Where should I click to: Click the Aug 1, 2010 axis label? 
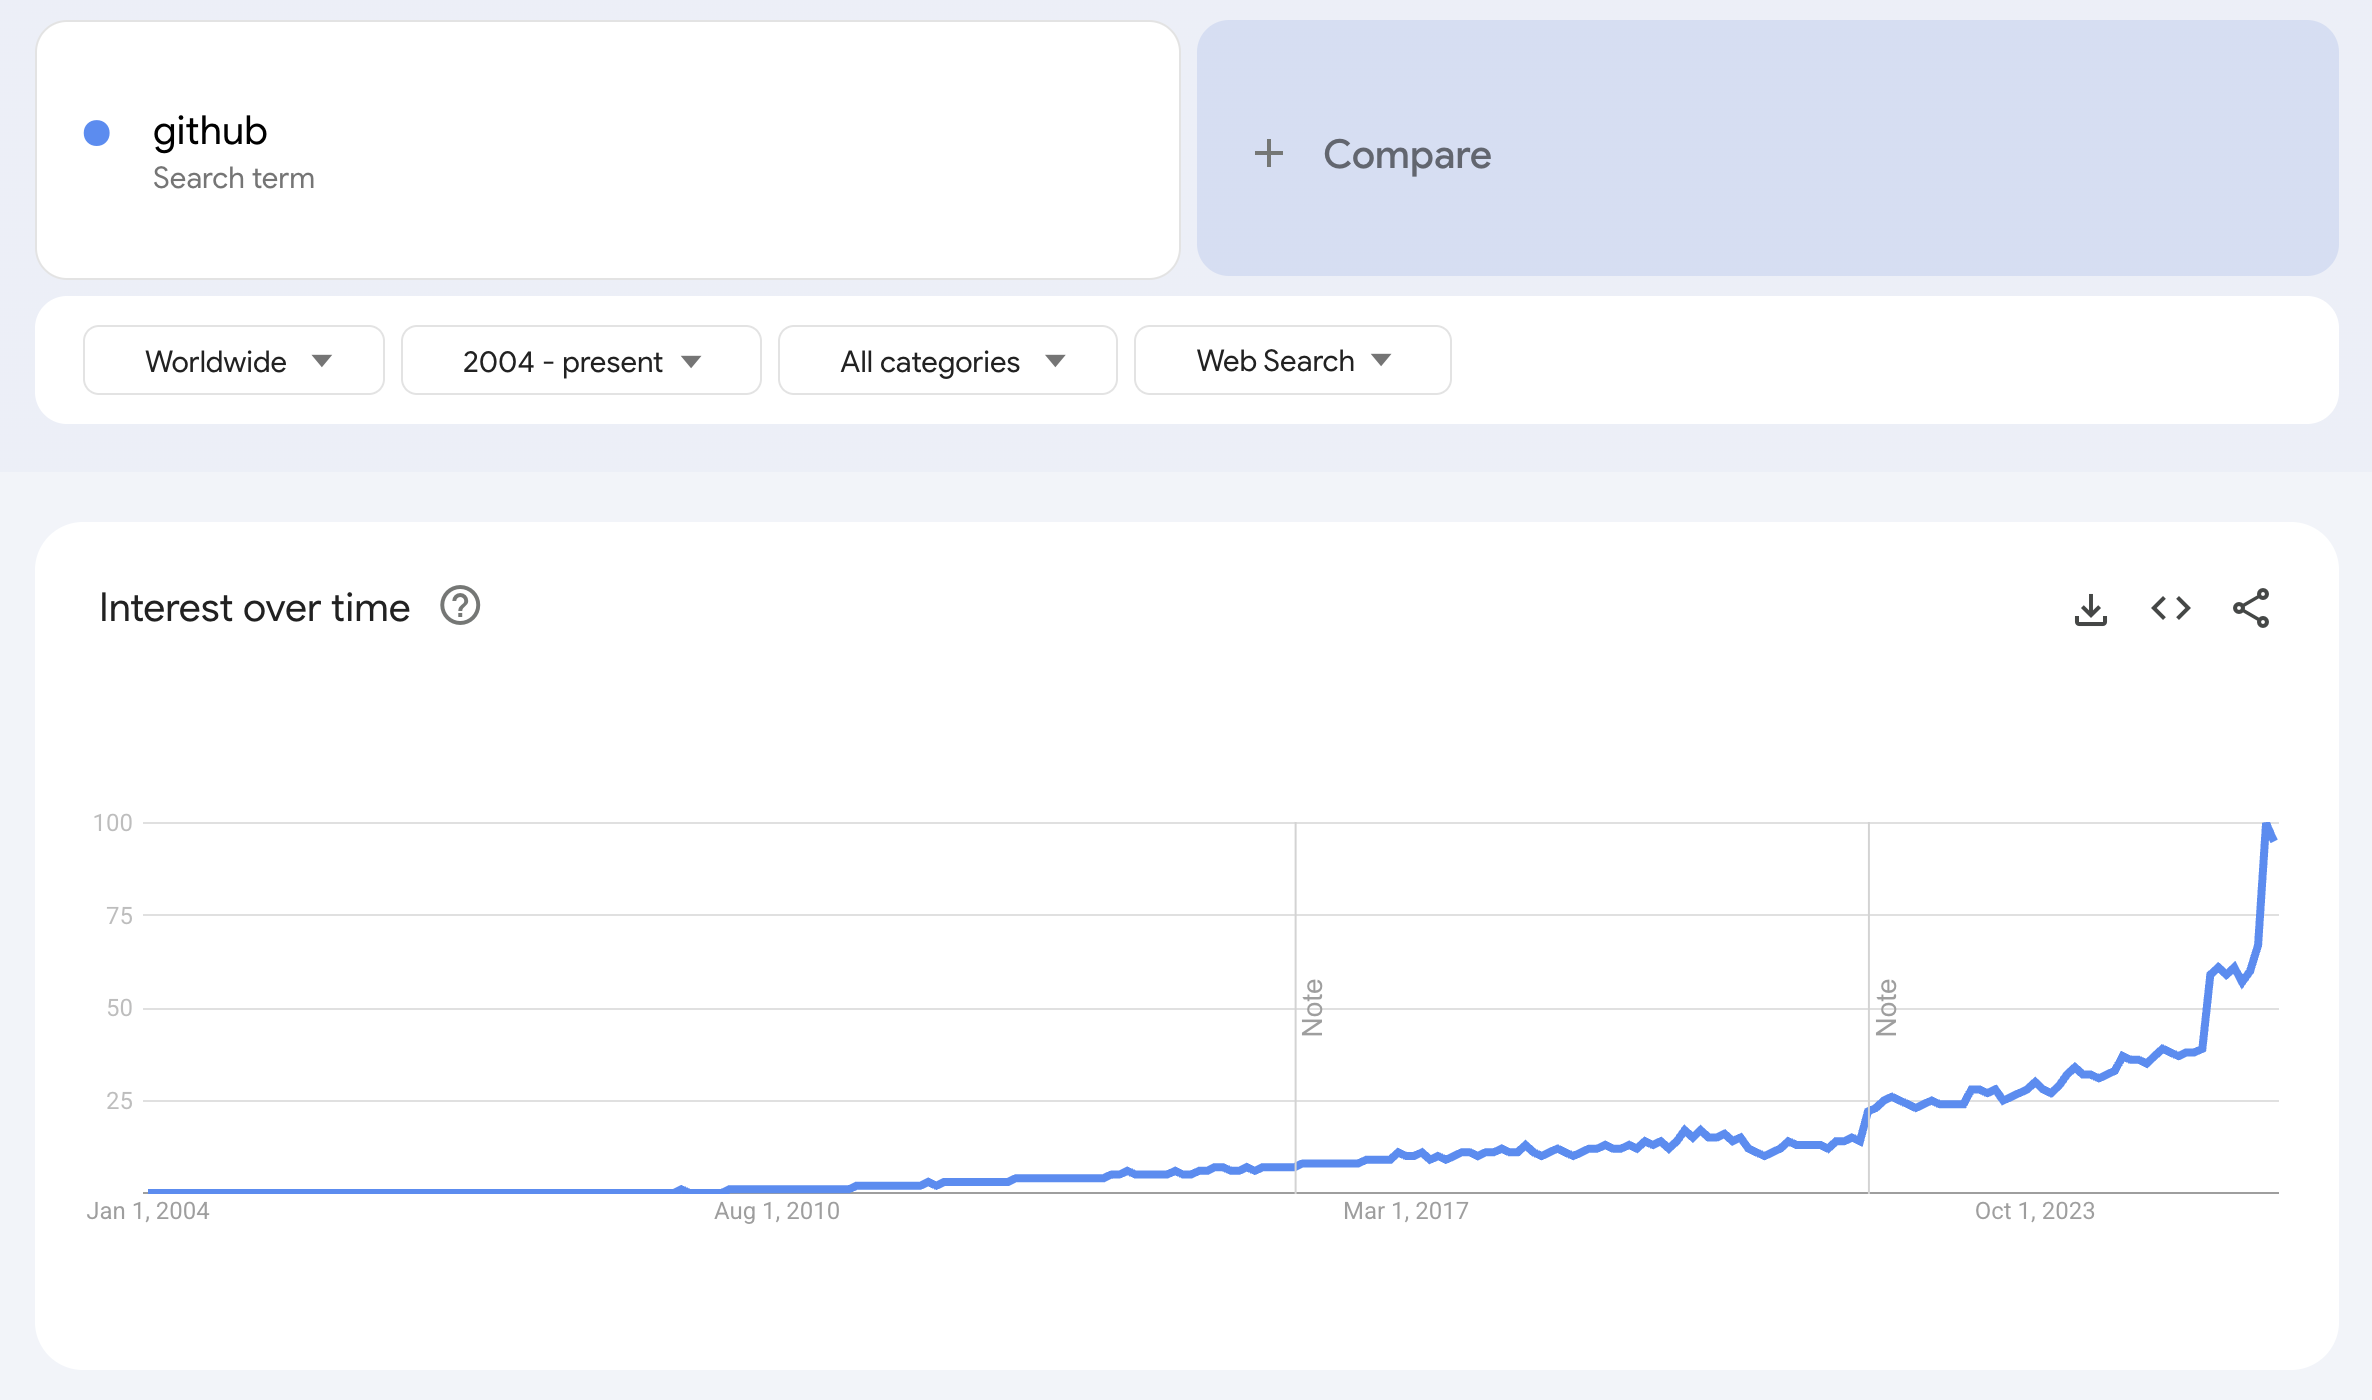[777, 1211]
